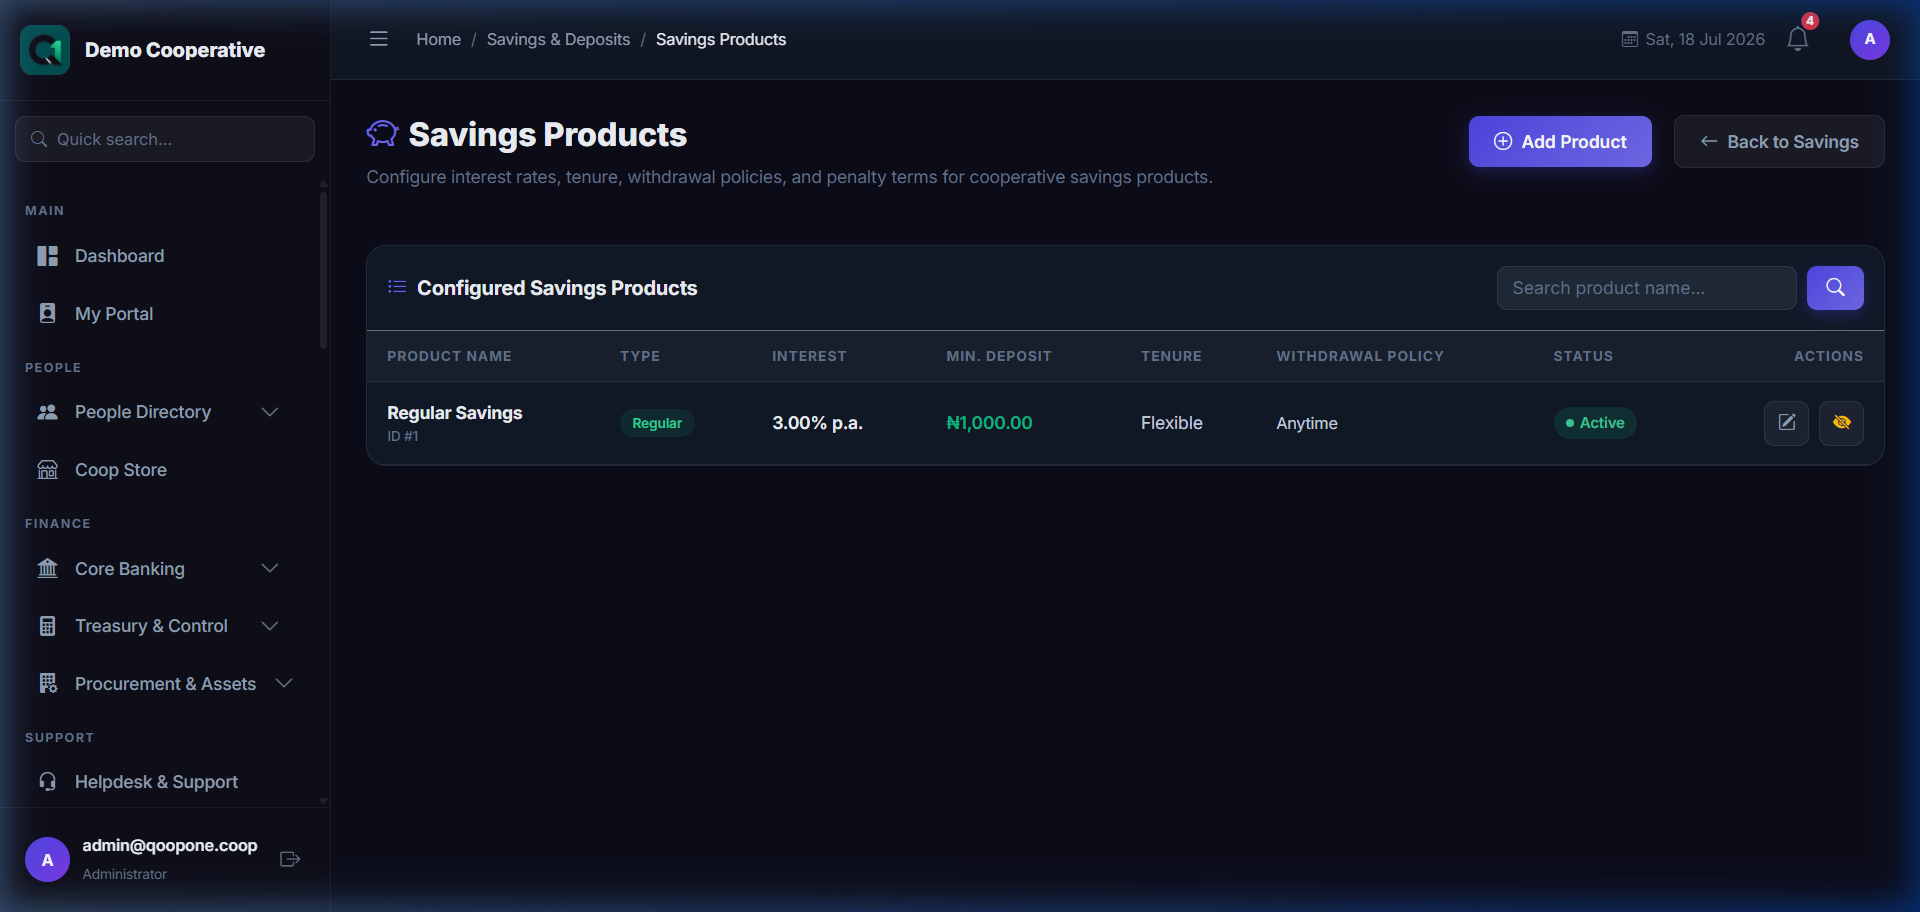
Task: Expand the Core Banking chevron
Action: pyautogui.click(x=269, y=568)
